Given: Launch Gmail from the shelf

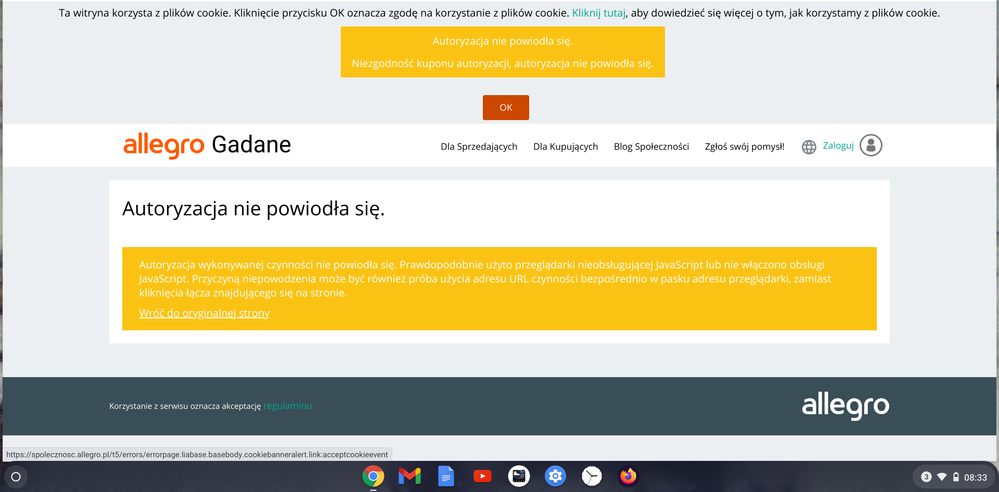Looking at the screenshot, I should (409, 477).
